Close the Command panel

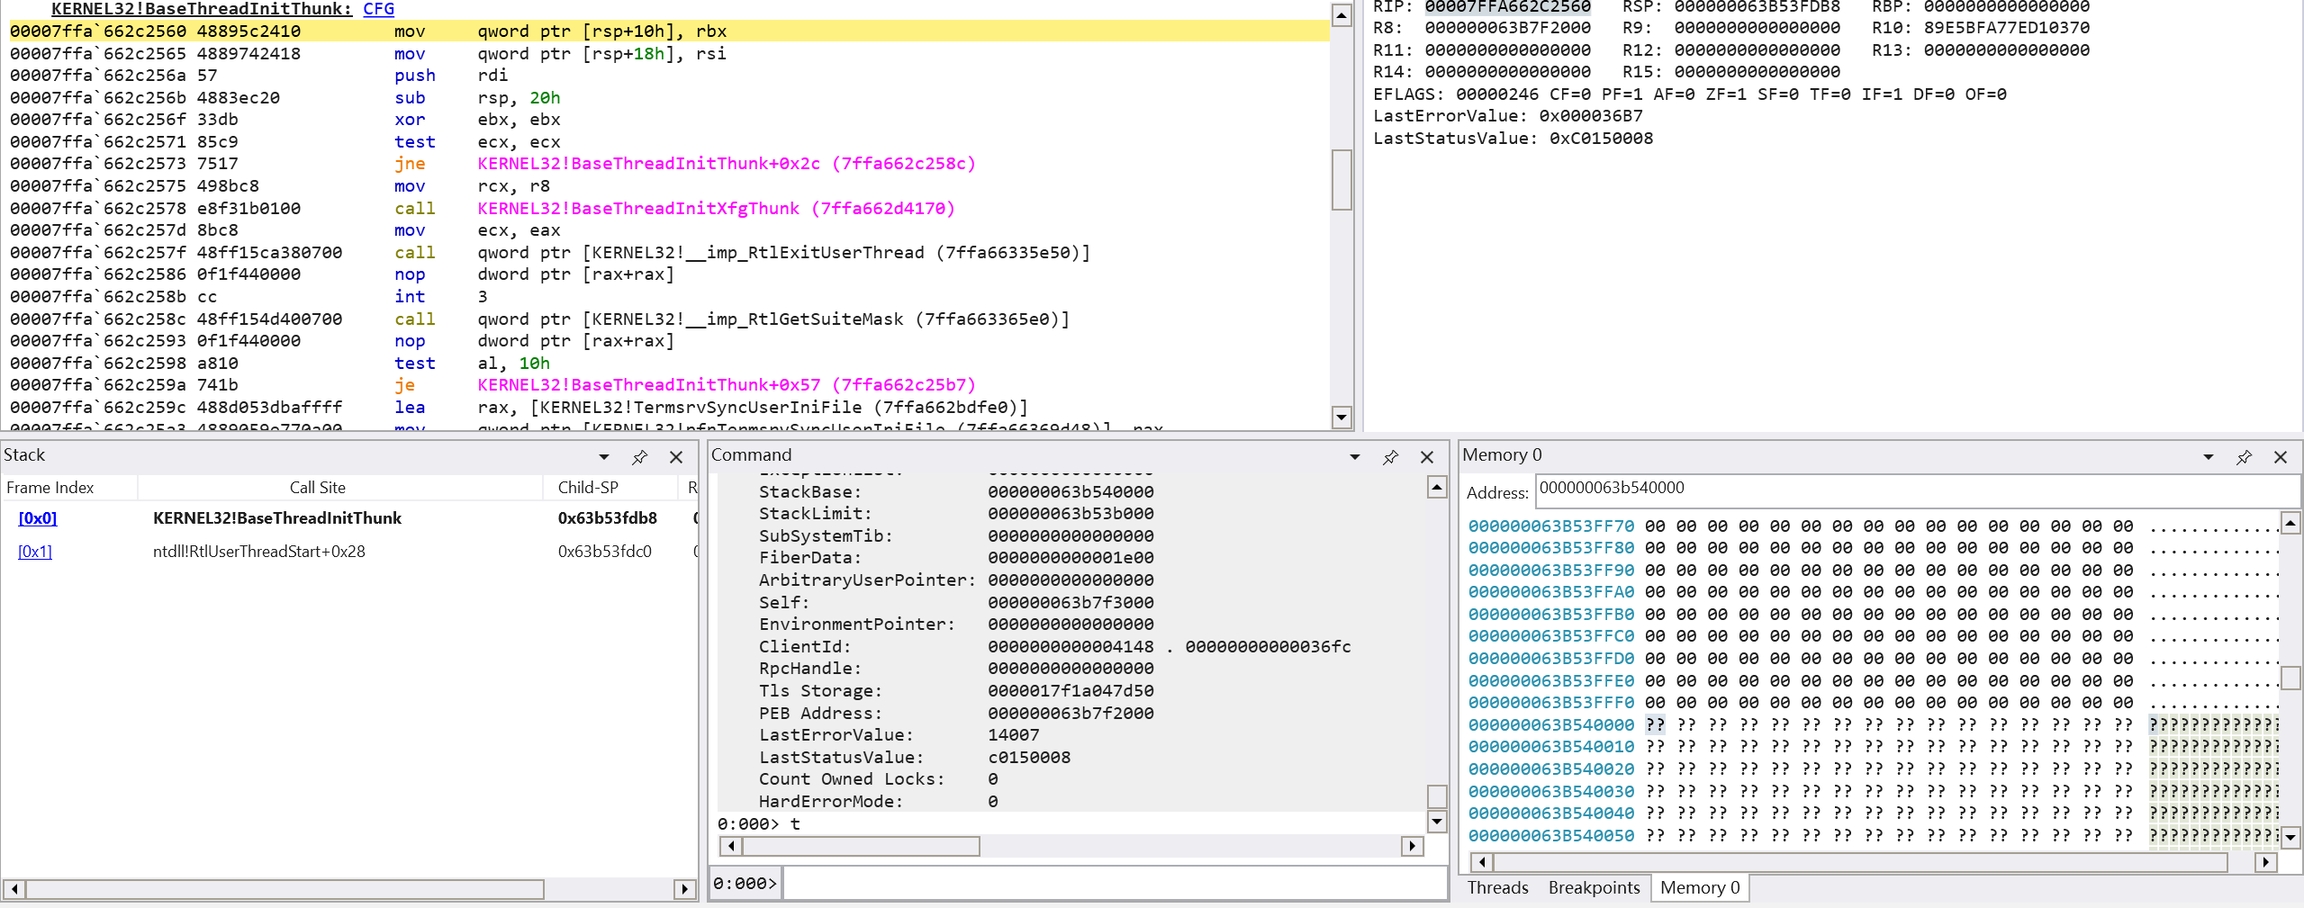[1427, 457]
